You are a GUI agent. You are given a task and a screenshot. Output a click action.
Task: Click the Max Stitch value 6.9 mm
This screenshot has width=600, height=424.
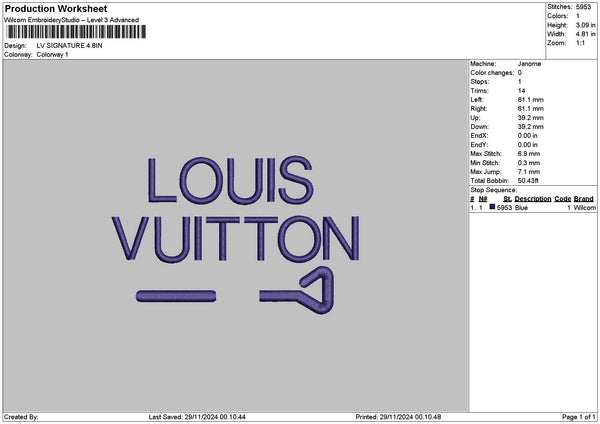(529, 154)
